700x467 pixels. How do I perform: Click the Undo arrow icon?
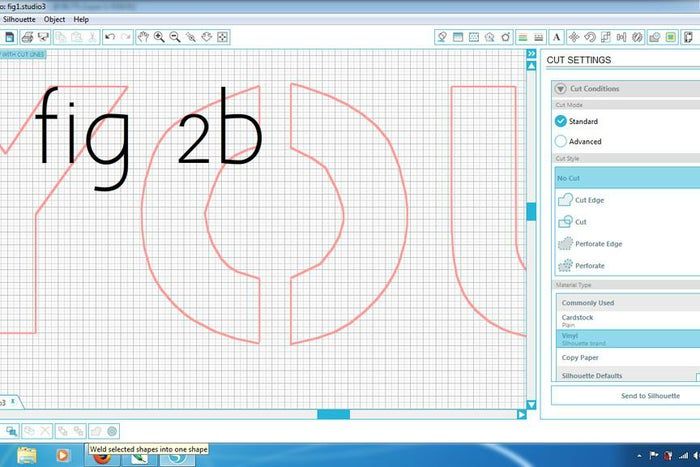coord(110,37)
